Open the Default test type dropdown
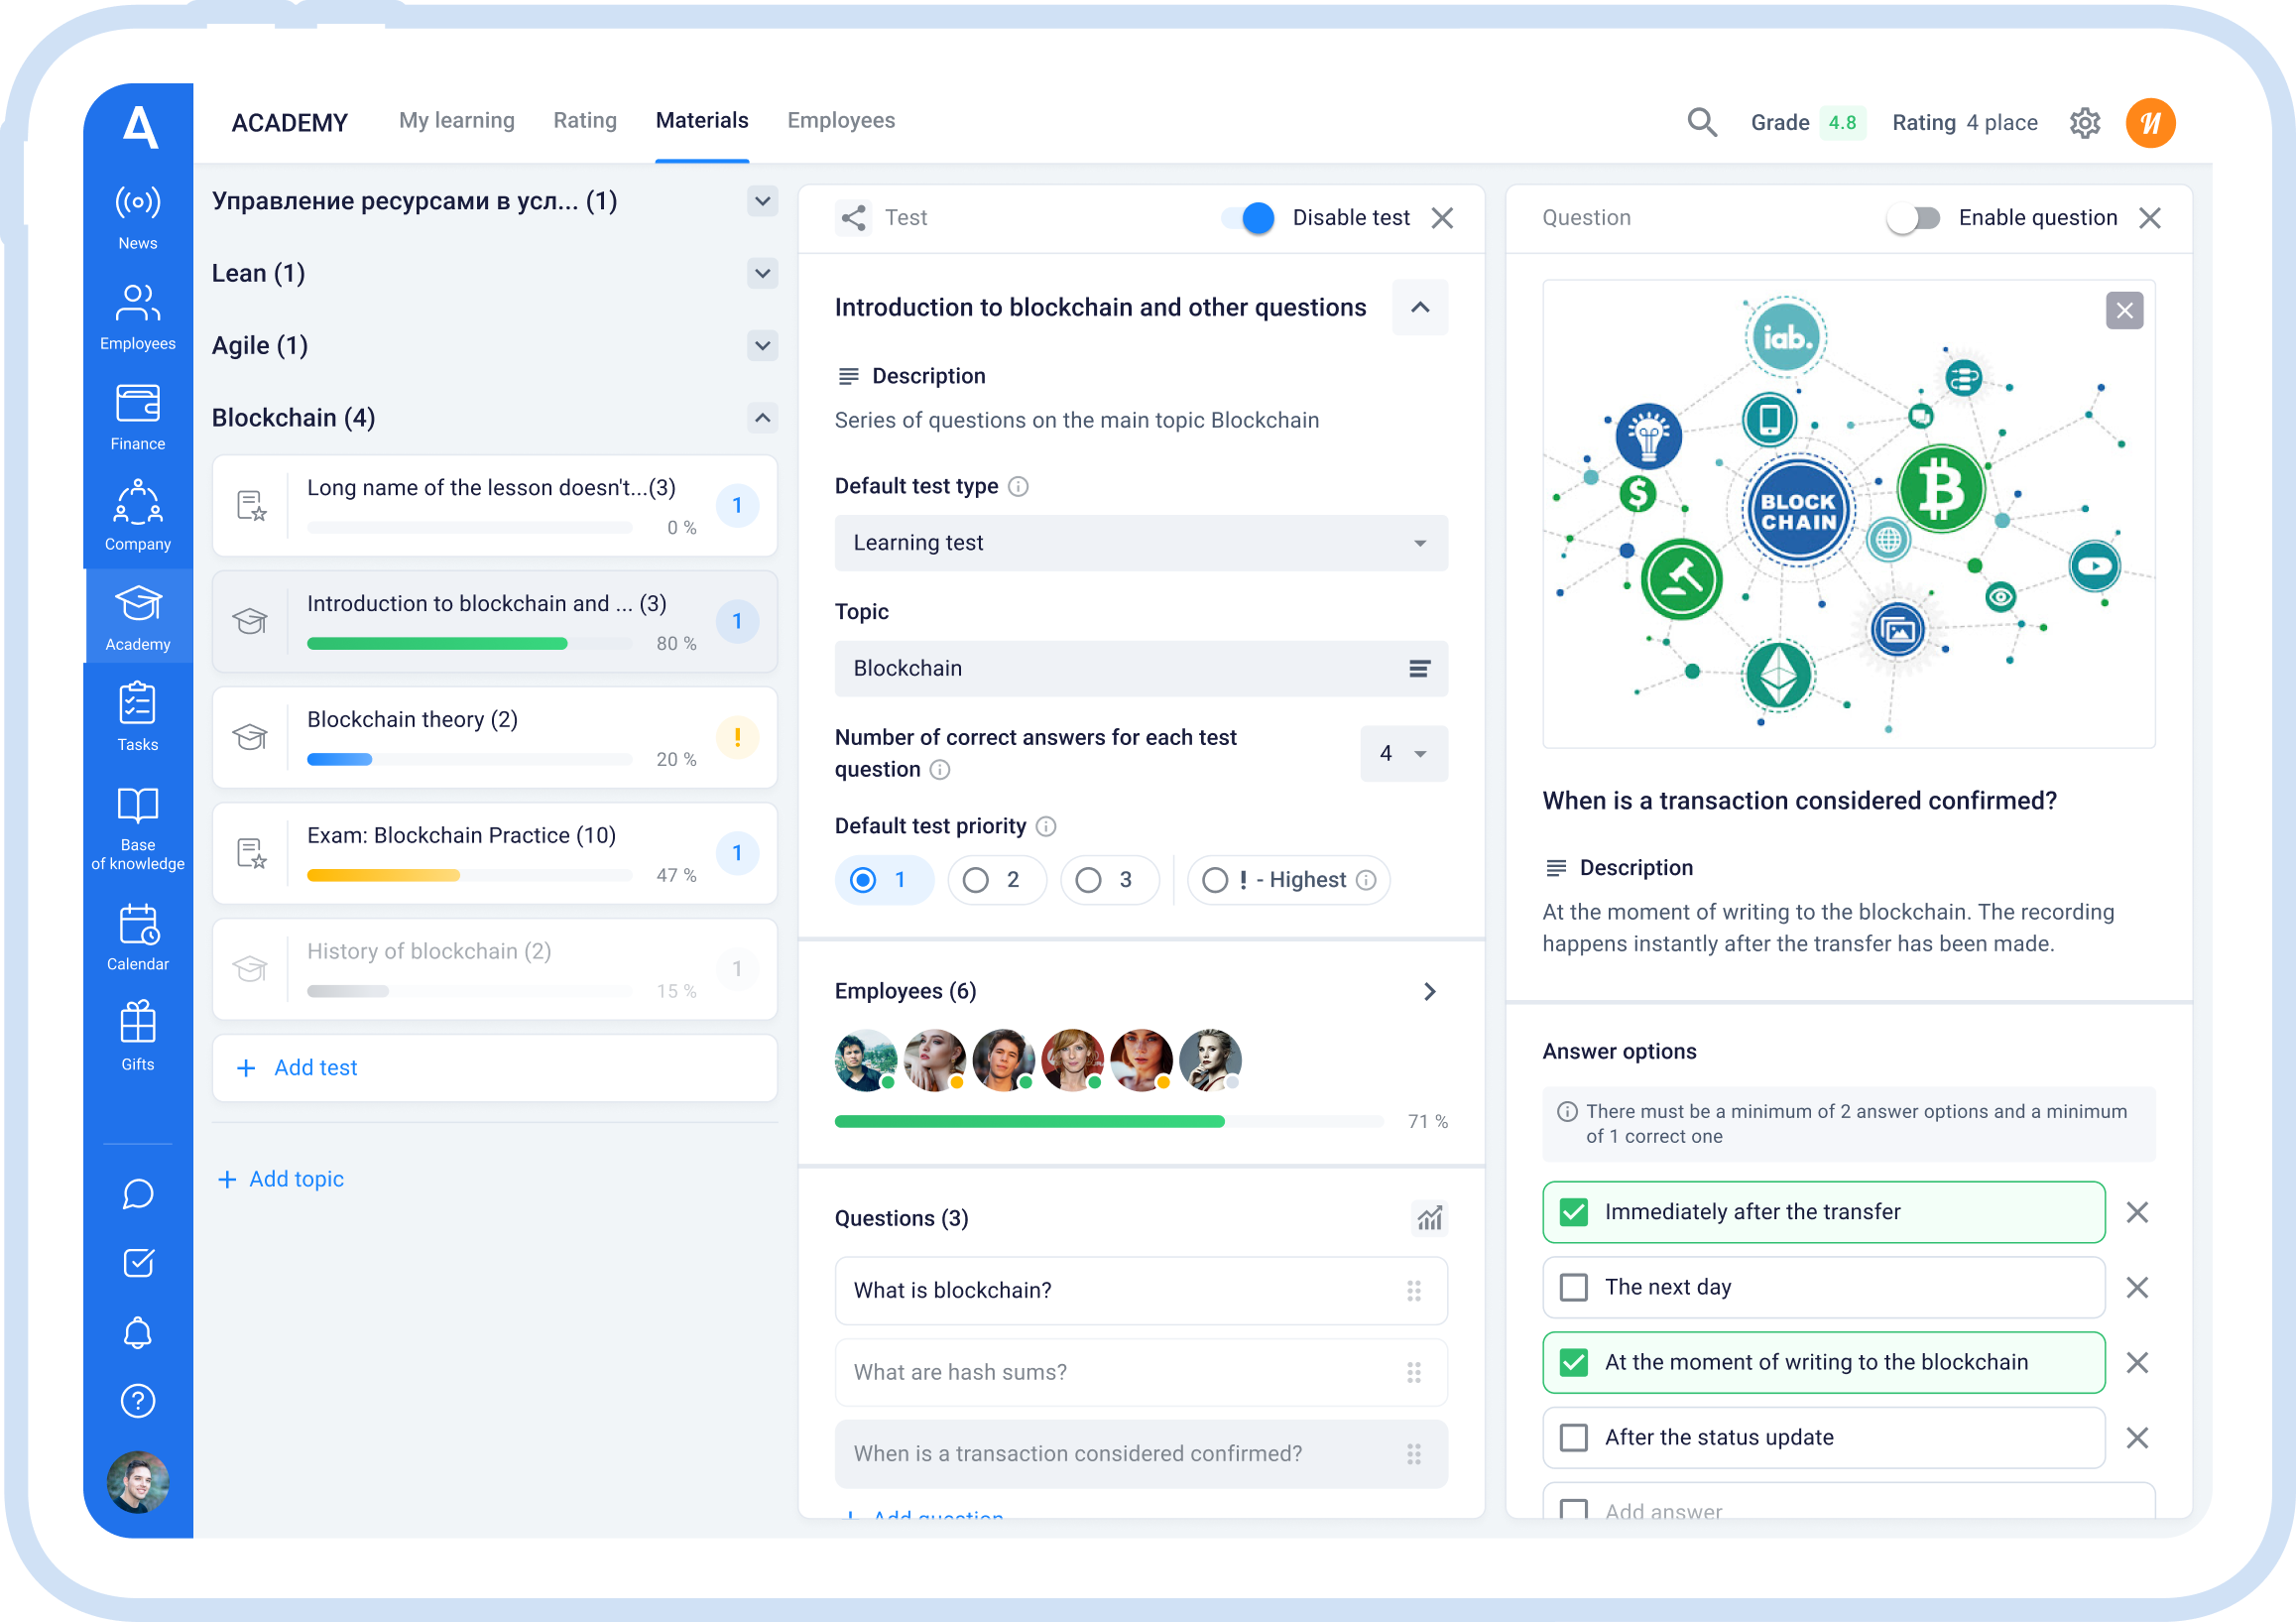This screenshot has width=2296, height=1622. (1140, 543)
